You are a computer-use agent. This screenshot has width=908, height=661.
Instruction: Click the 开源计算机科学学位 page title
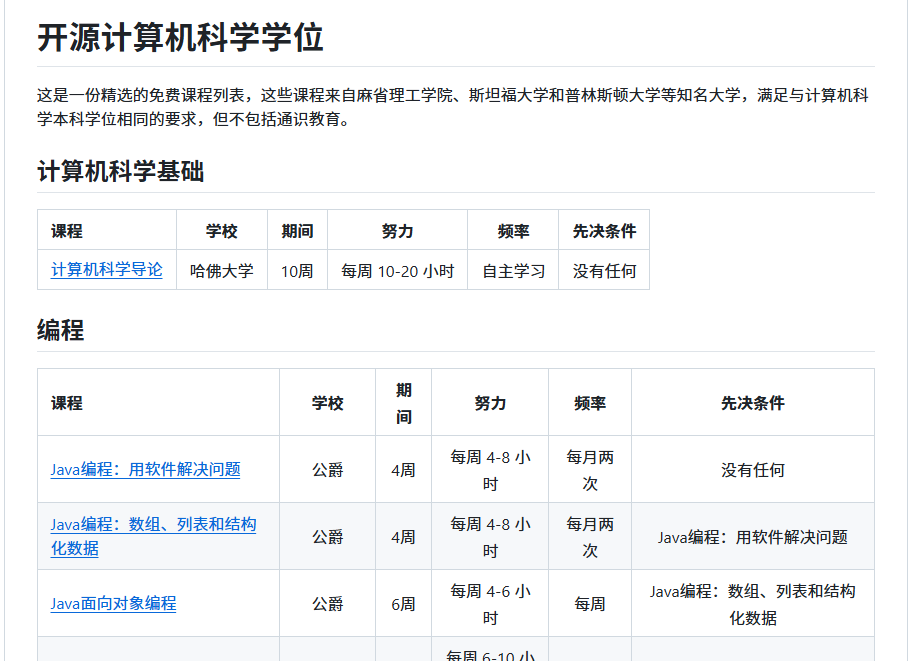[x=180, y=38]
